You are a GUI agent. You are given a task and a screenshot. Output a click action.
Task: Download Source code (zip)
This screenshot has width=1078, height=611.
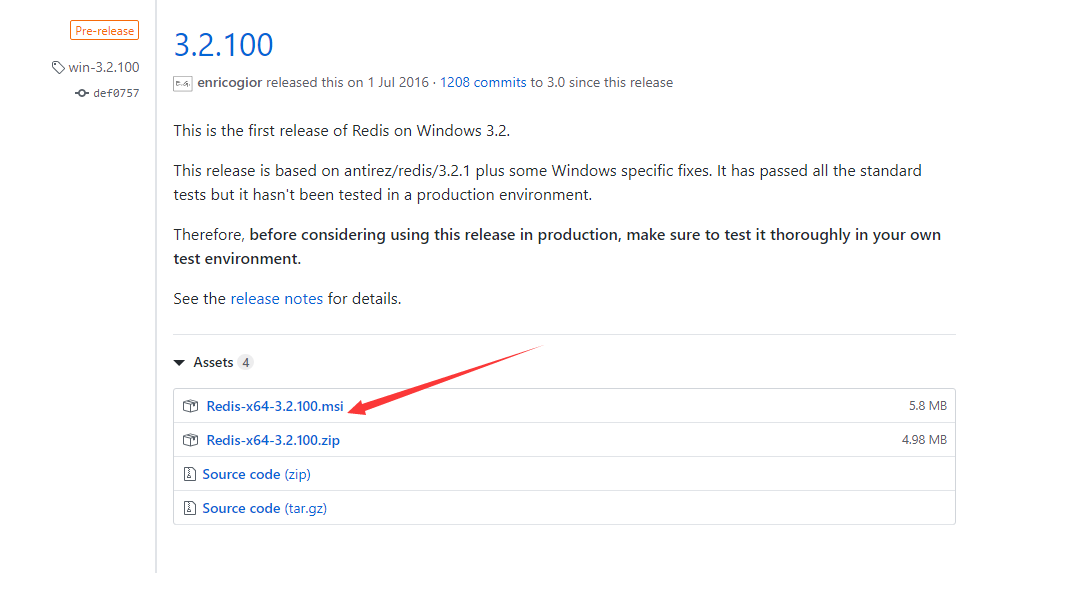256,474
